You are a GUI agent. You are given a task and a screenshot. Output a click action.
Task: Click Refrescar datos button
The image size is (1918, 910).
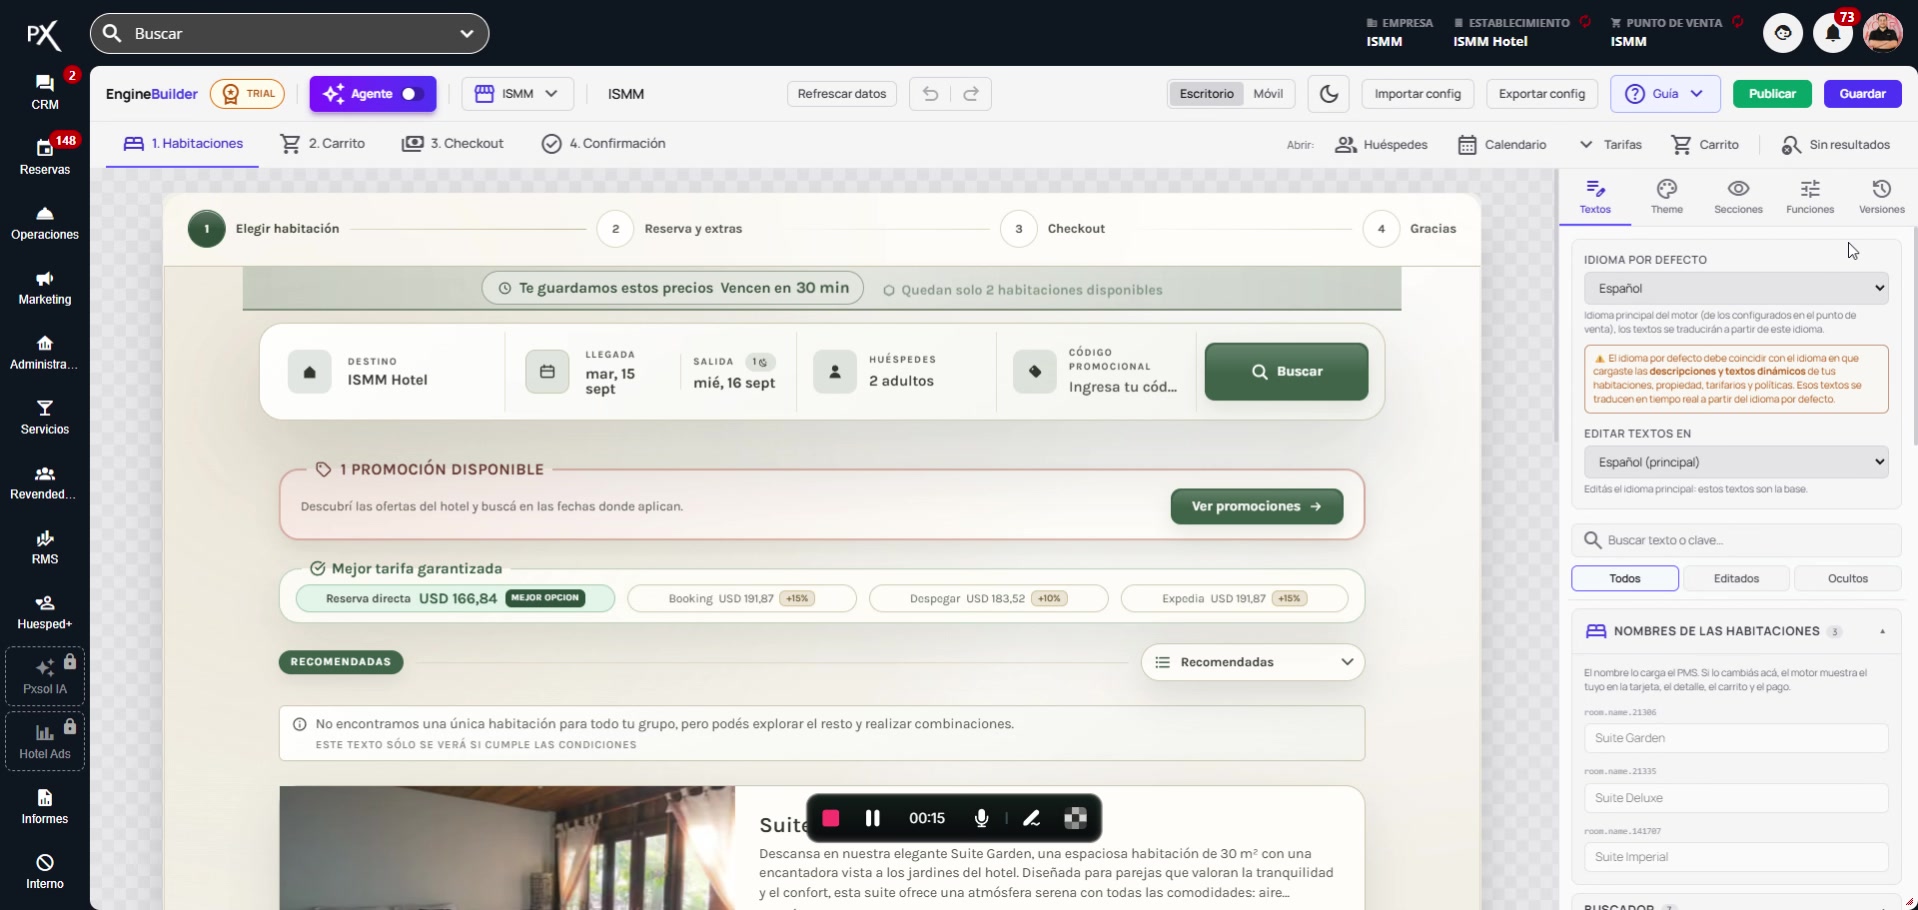pyautogui.click(x=842, y=94)
